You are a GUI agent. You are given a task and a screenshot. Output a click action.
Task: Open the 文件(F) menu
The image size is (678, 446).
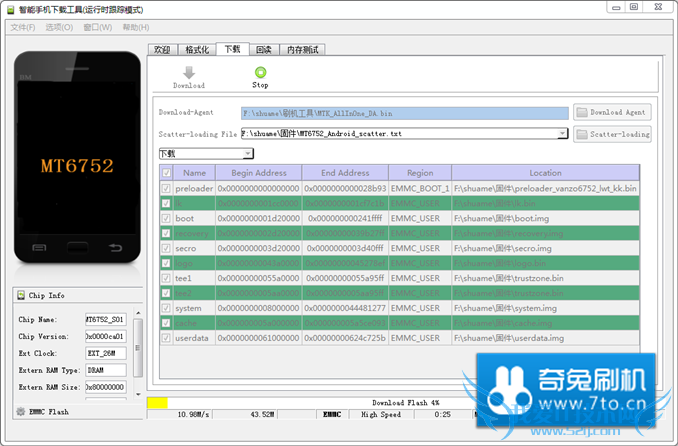22,27
